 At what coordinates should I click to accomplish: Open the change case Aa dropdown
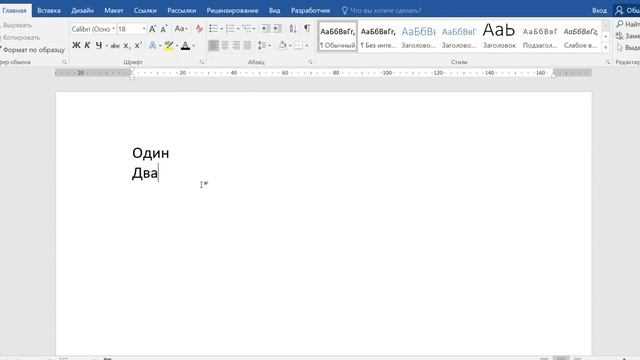tap(181, 29)
